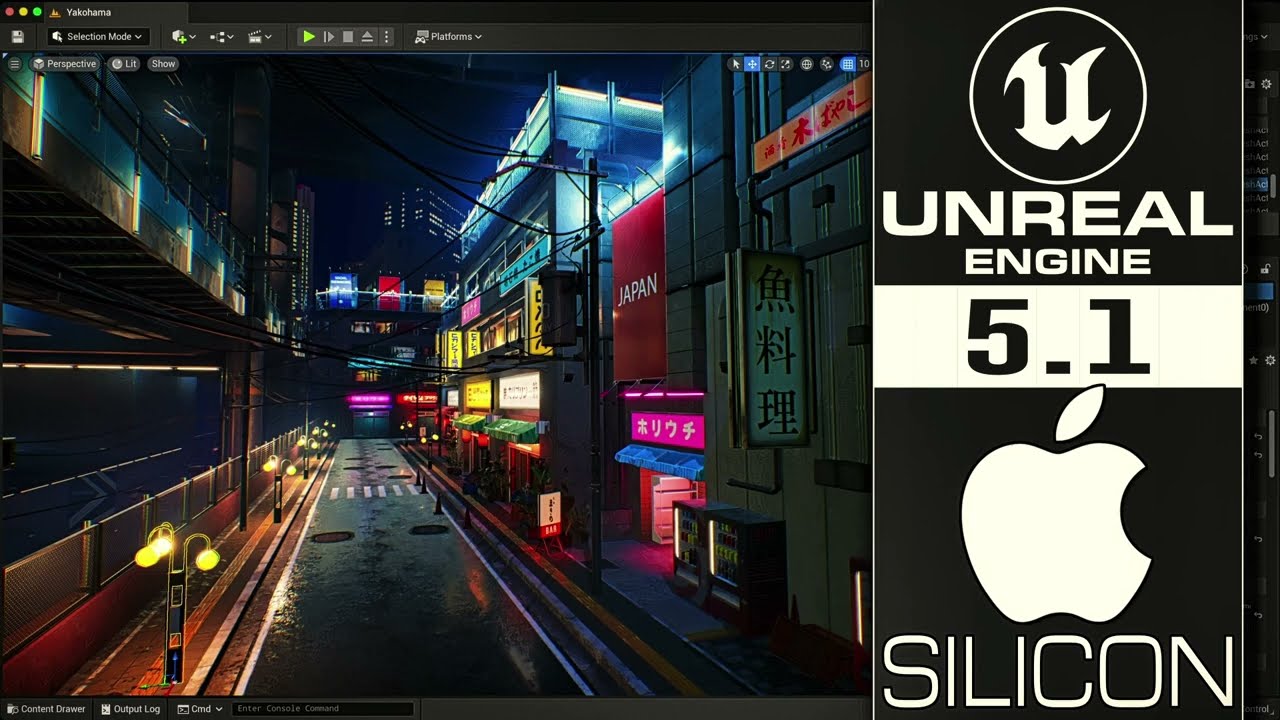Open the viewport options hamburger menu
1280x720 pixels.
14,64
